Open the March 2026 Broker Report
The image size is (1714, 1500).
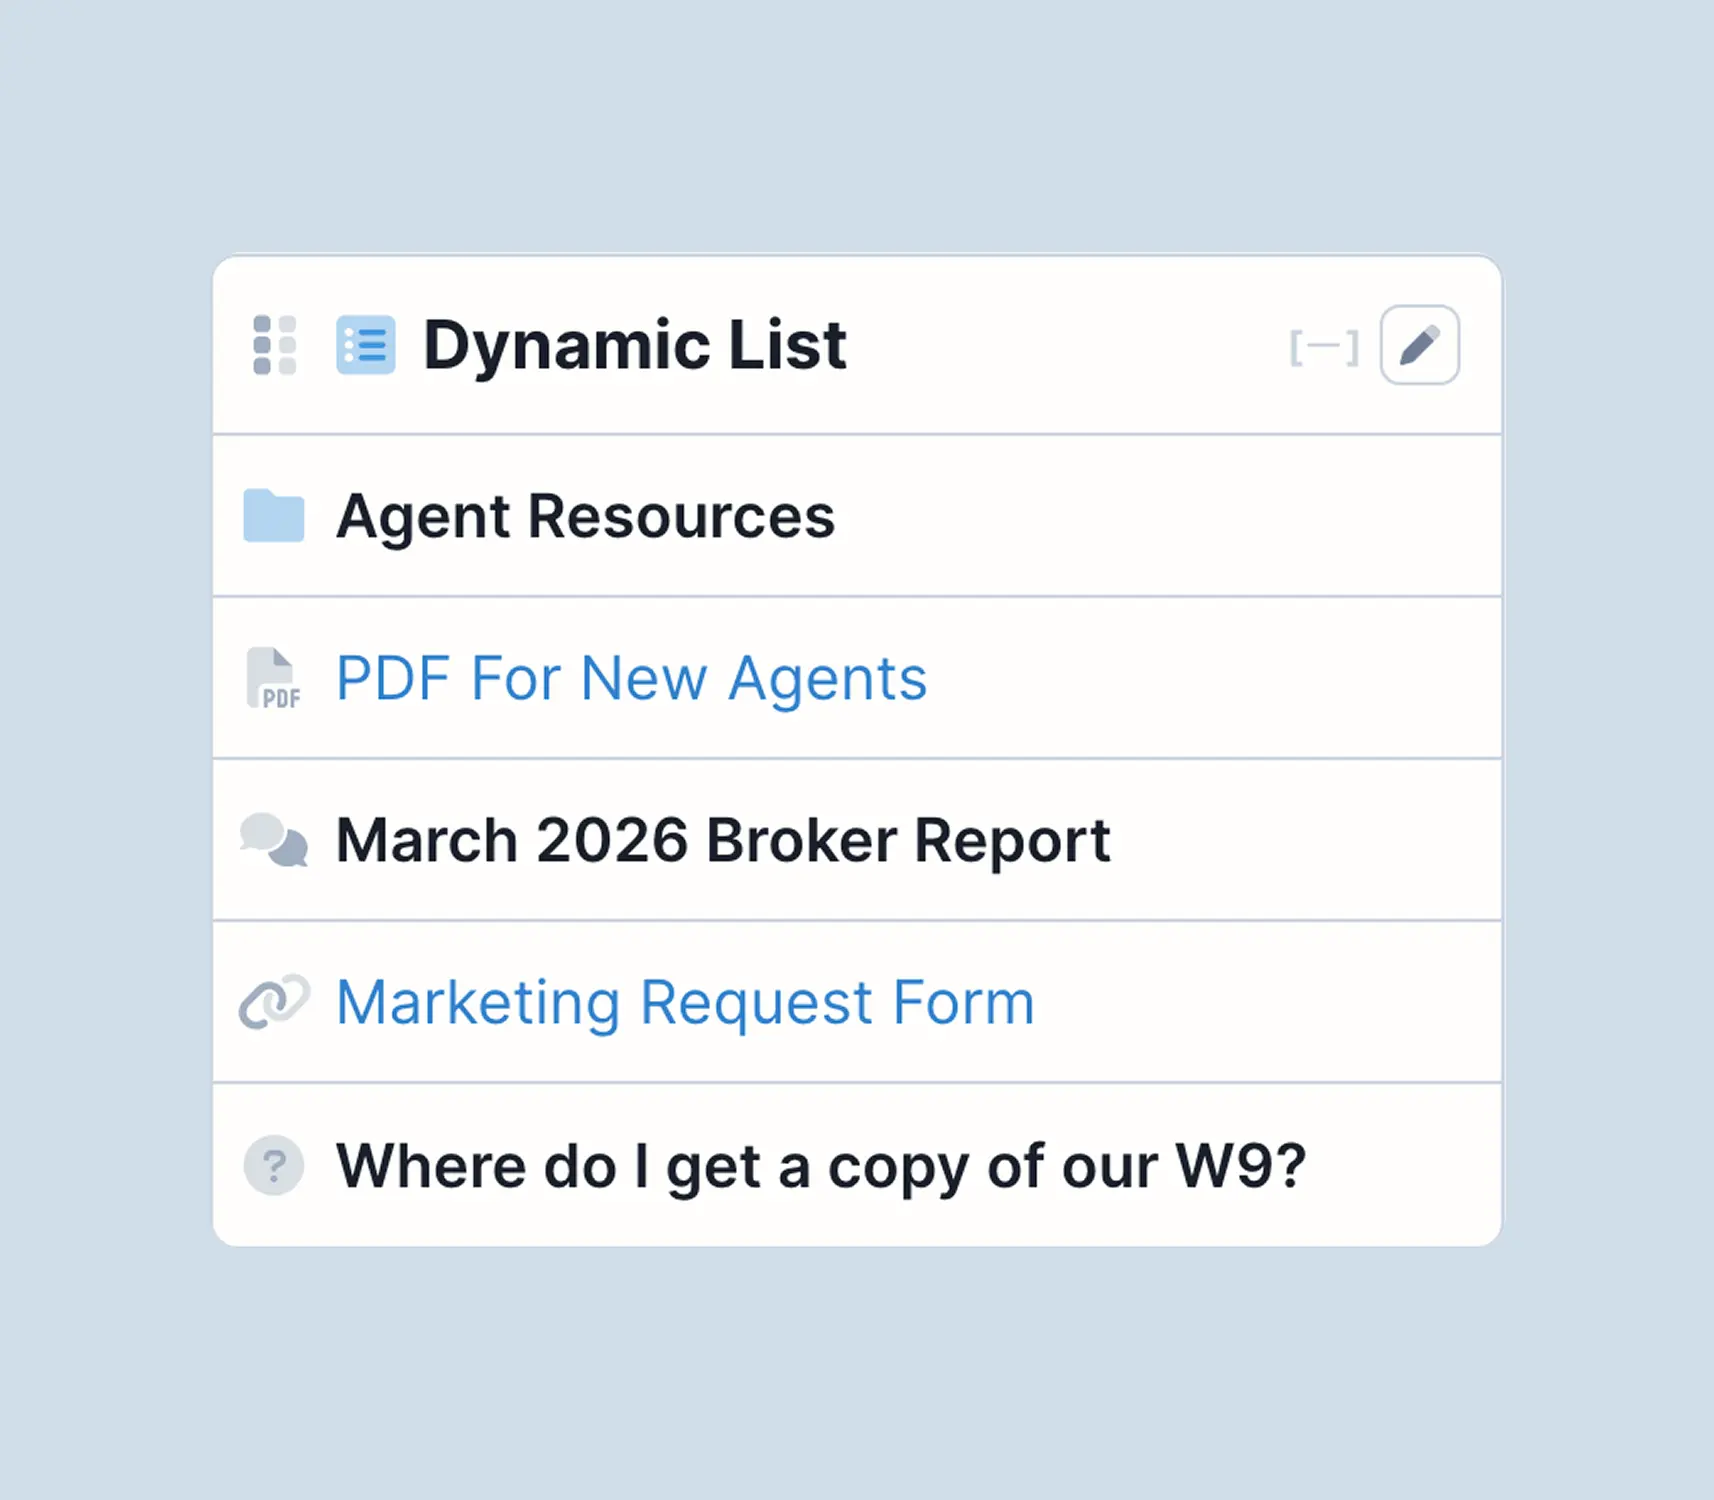click(x=723, y=840)
